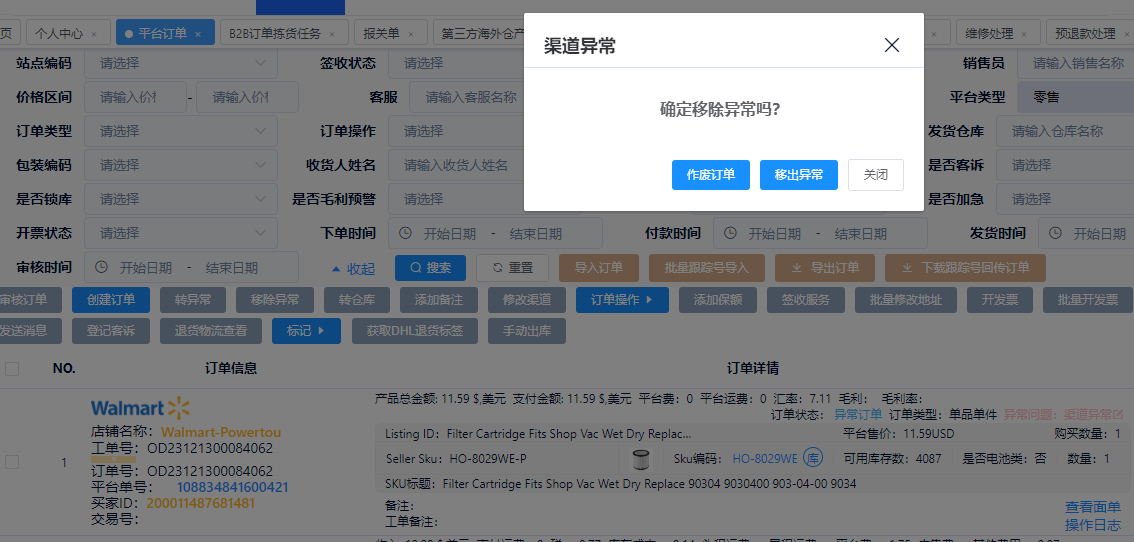Image resolution: width=1134 pixels, height=542 pixels.
Task: Open the 订单类型 dropdown
Action: tap(181, 131)
